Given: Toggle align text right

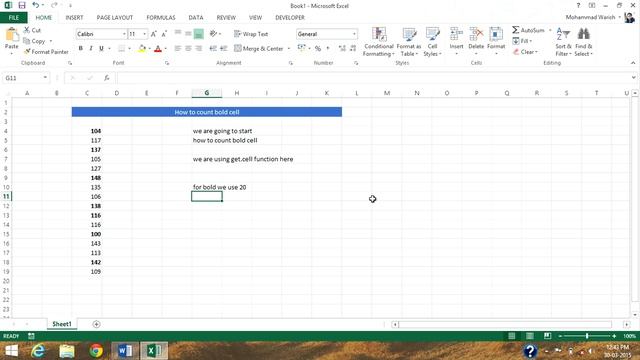Looking at the screenshot, I should coord(199,48).
